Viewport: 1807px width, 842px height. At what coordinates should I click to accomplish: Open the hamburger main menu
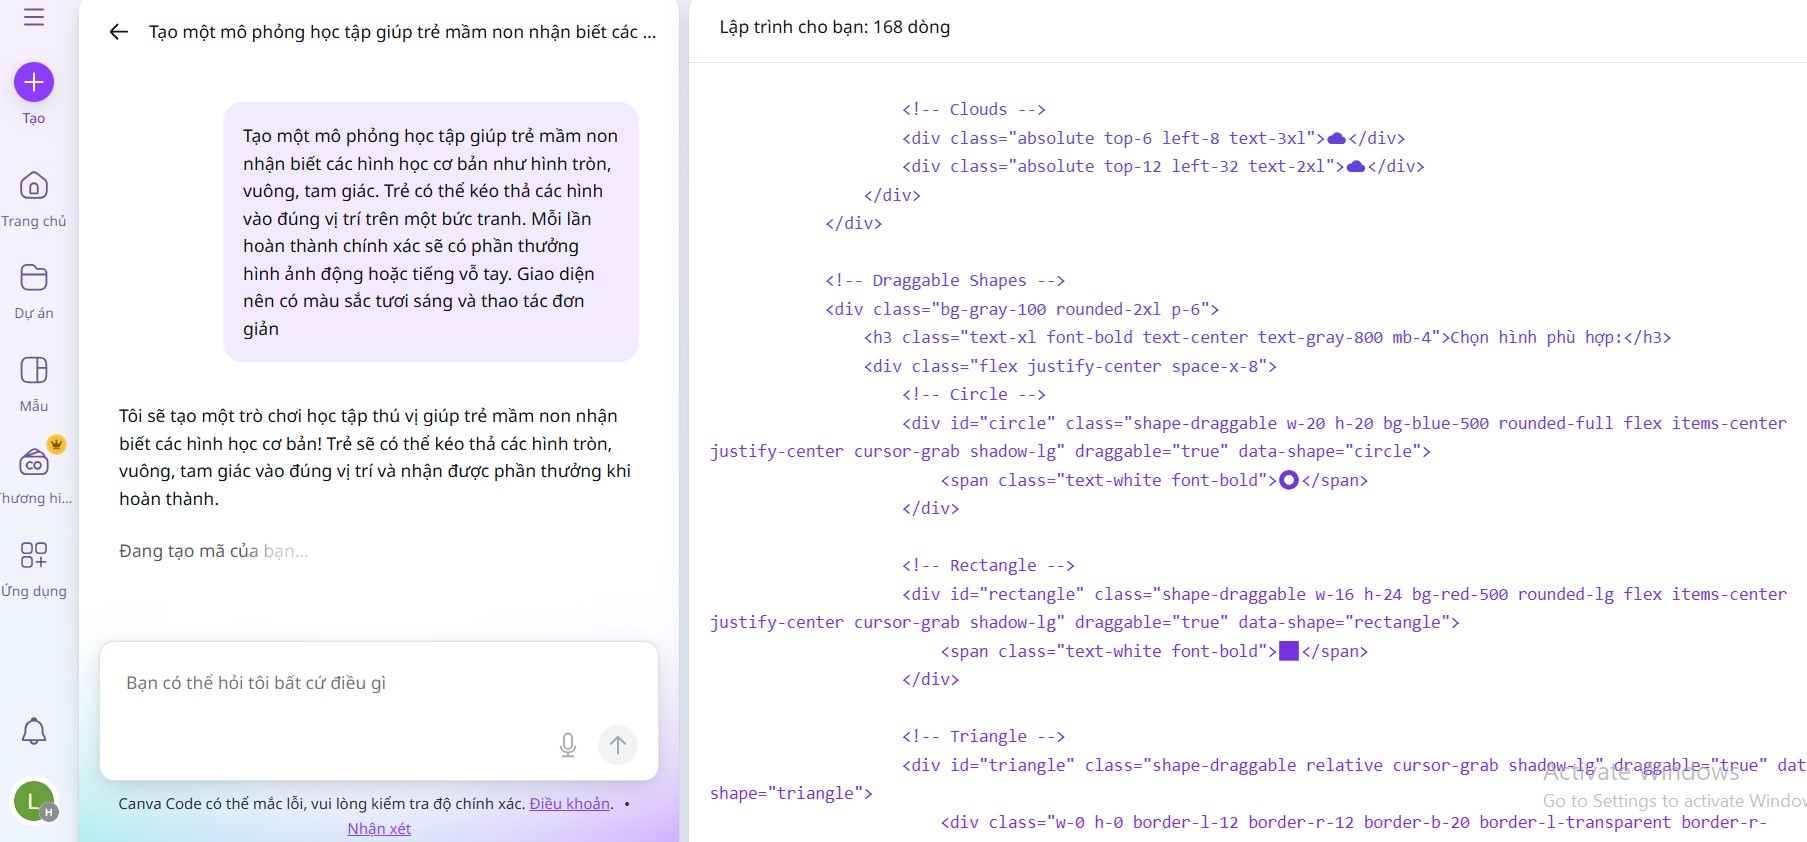pos(34,17)
